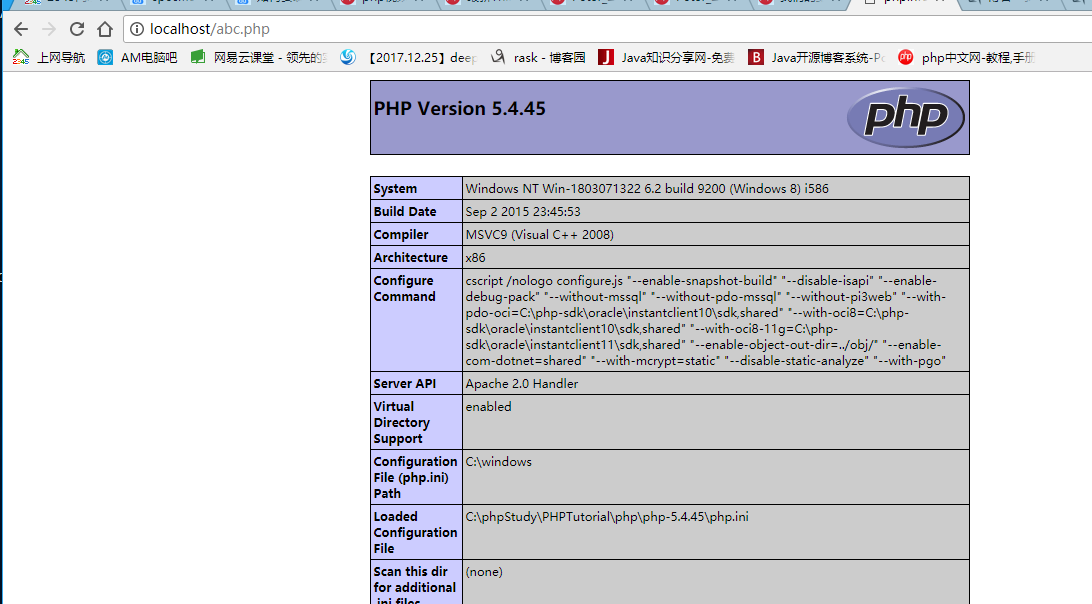Select the Configuration File (php.ini) Path label
Viewport: 1092px width, 604px height.
point(416,478)
